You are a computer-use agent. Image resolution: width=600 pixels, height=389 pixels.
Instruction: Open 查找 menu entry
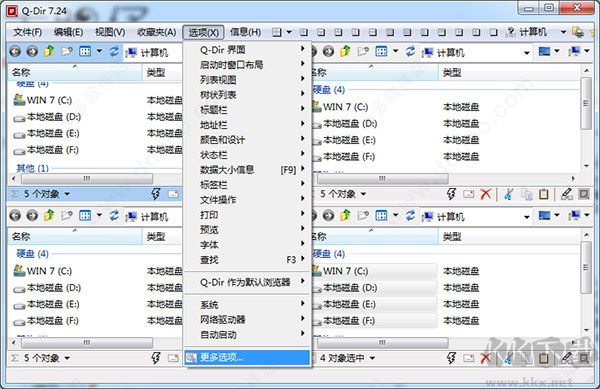point(248,260)
